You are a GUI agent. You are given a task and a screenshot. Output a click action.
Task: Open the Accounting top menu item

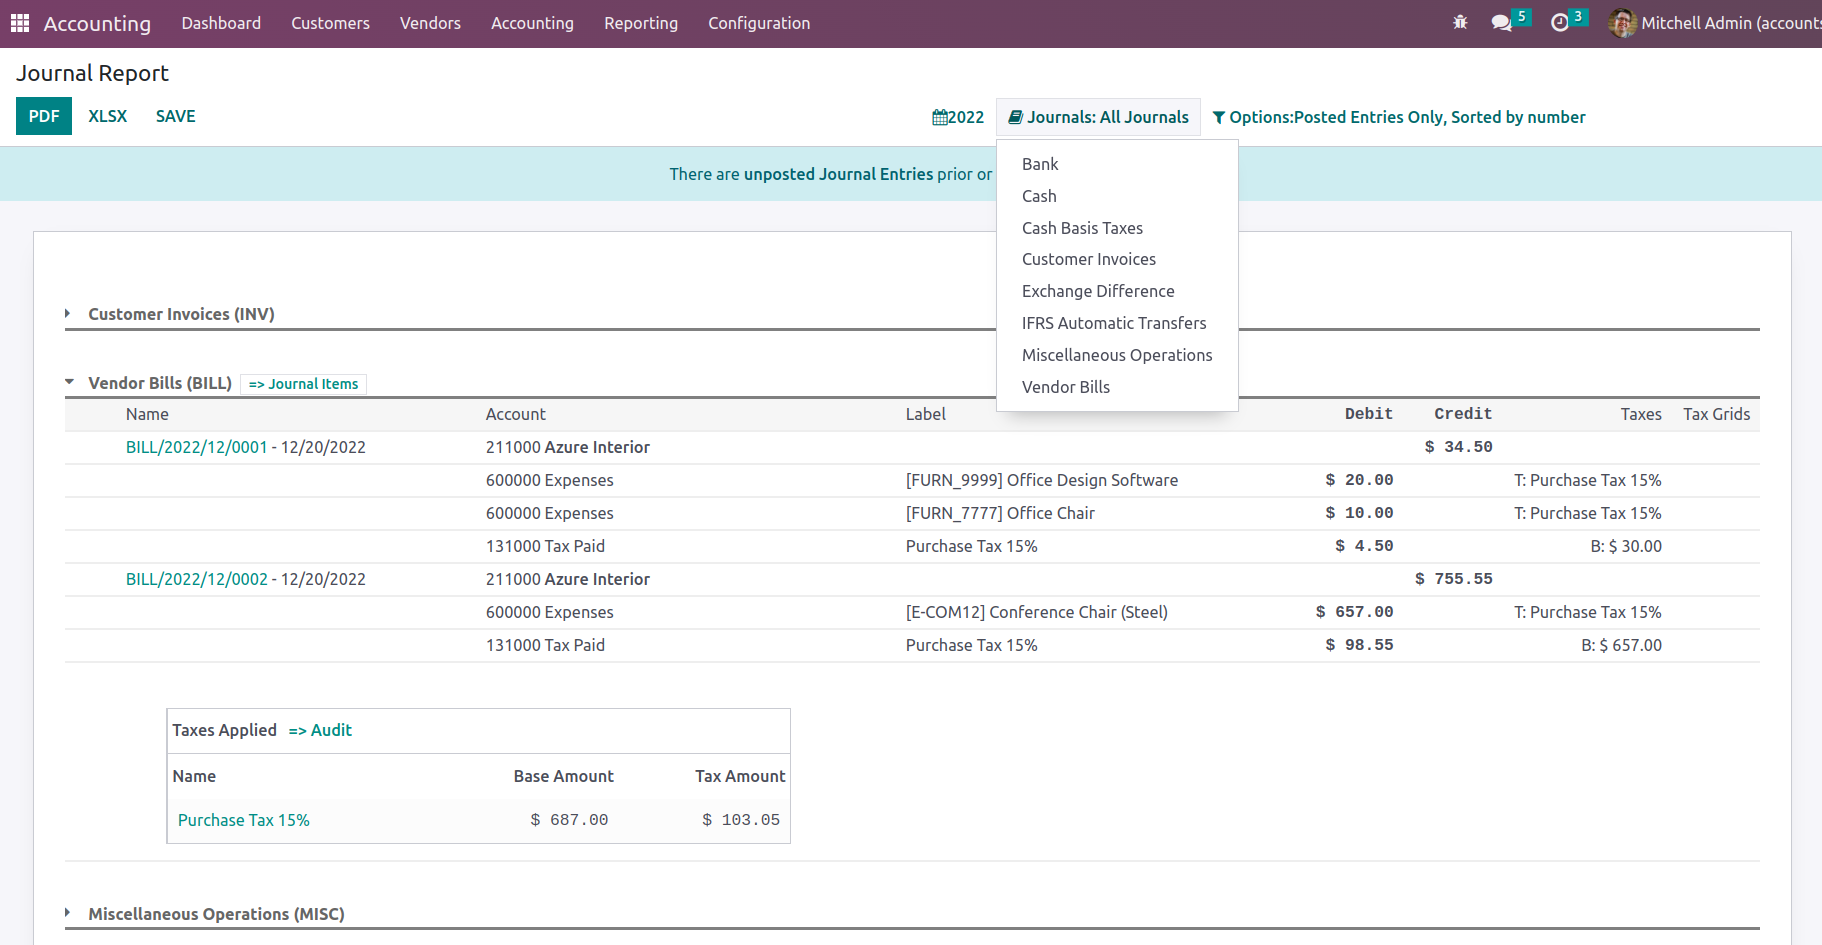pyautogui.click(x=532, y=23)
